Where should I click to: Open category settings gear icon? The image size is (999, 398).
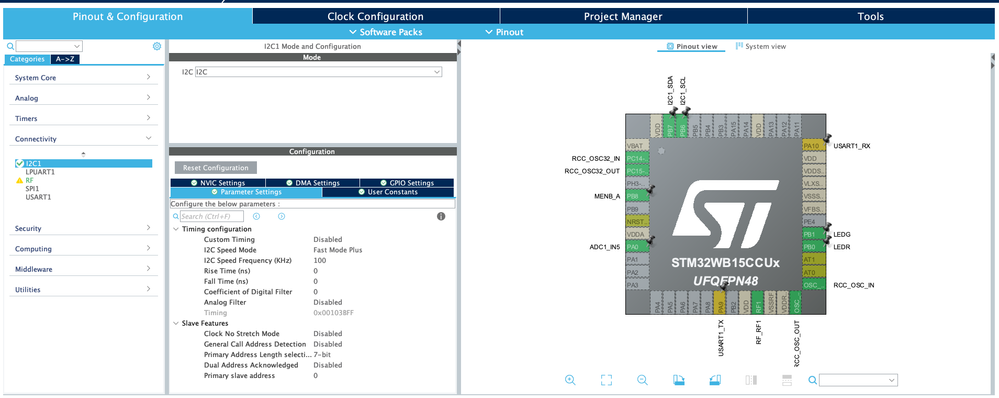(157, 46)
